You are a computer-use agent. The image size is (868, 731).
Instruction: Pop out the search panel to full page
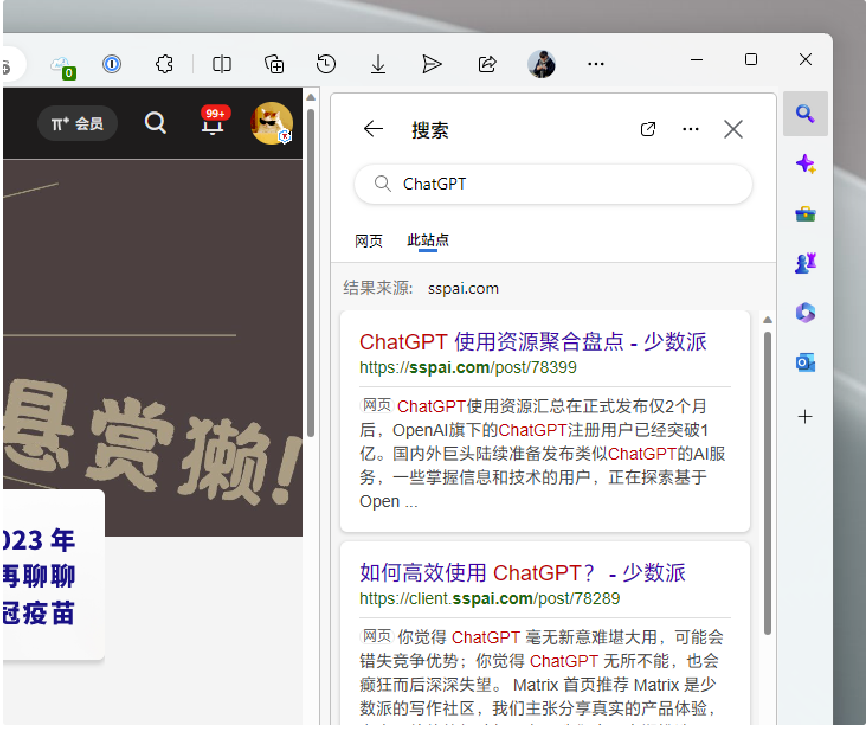point(647,128)
